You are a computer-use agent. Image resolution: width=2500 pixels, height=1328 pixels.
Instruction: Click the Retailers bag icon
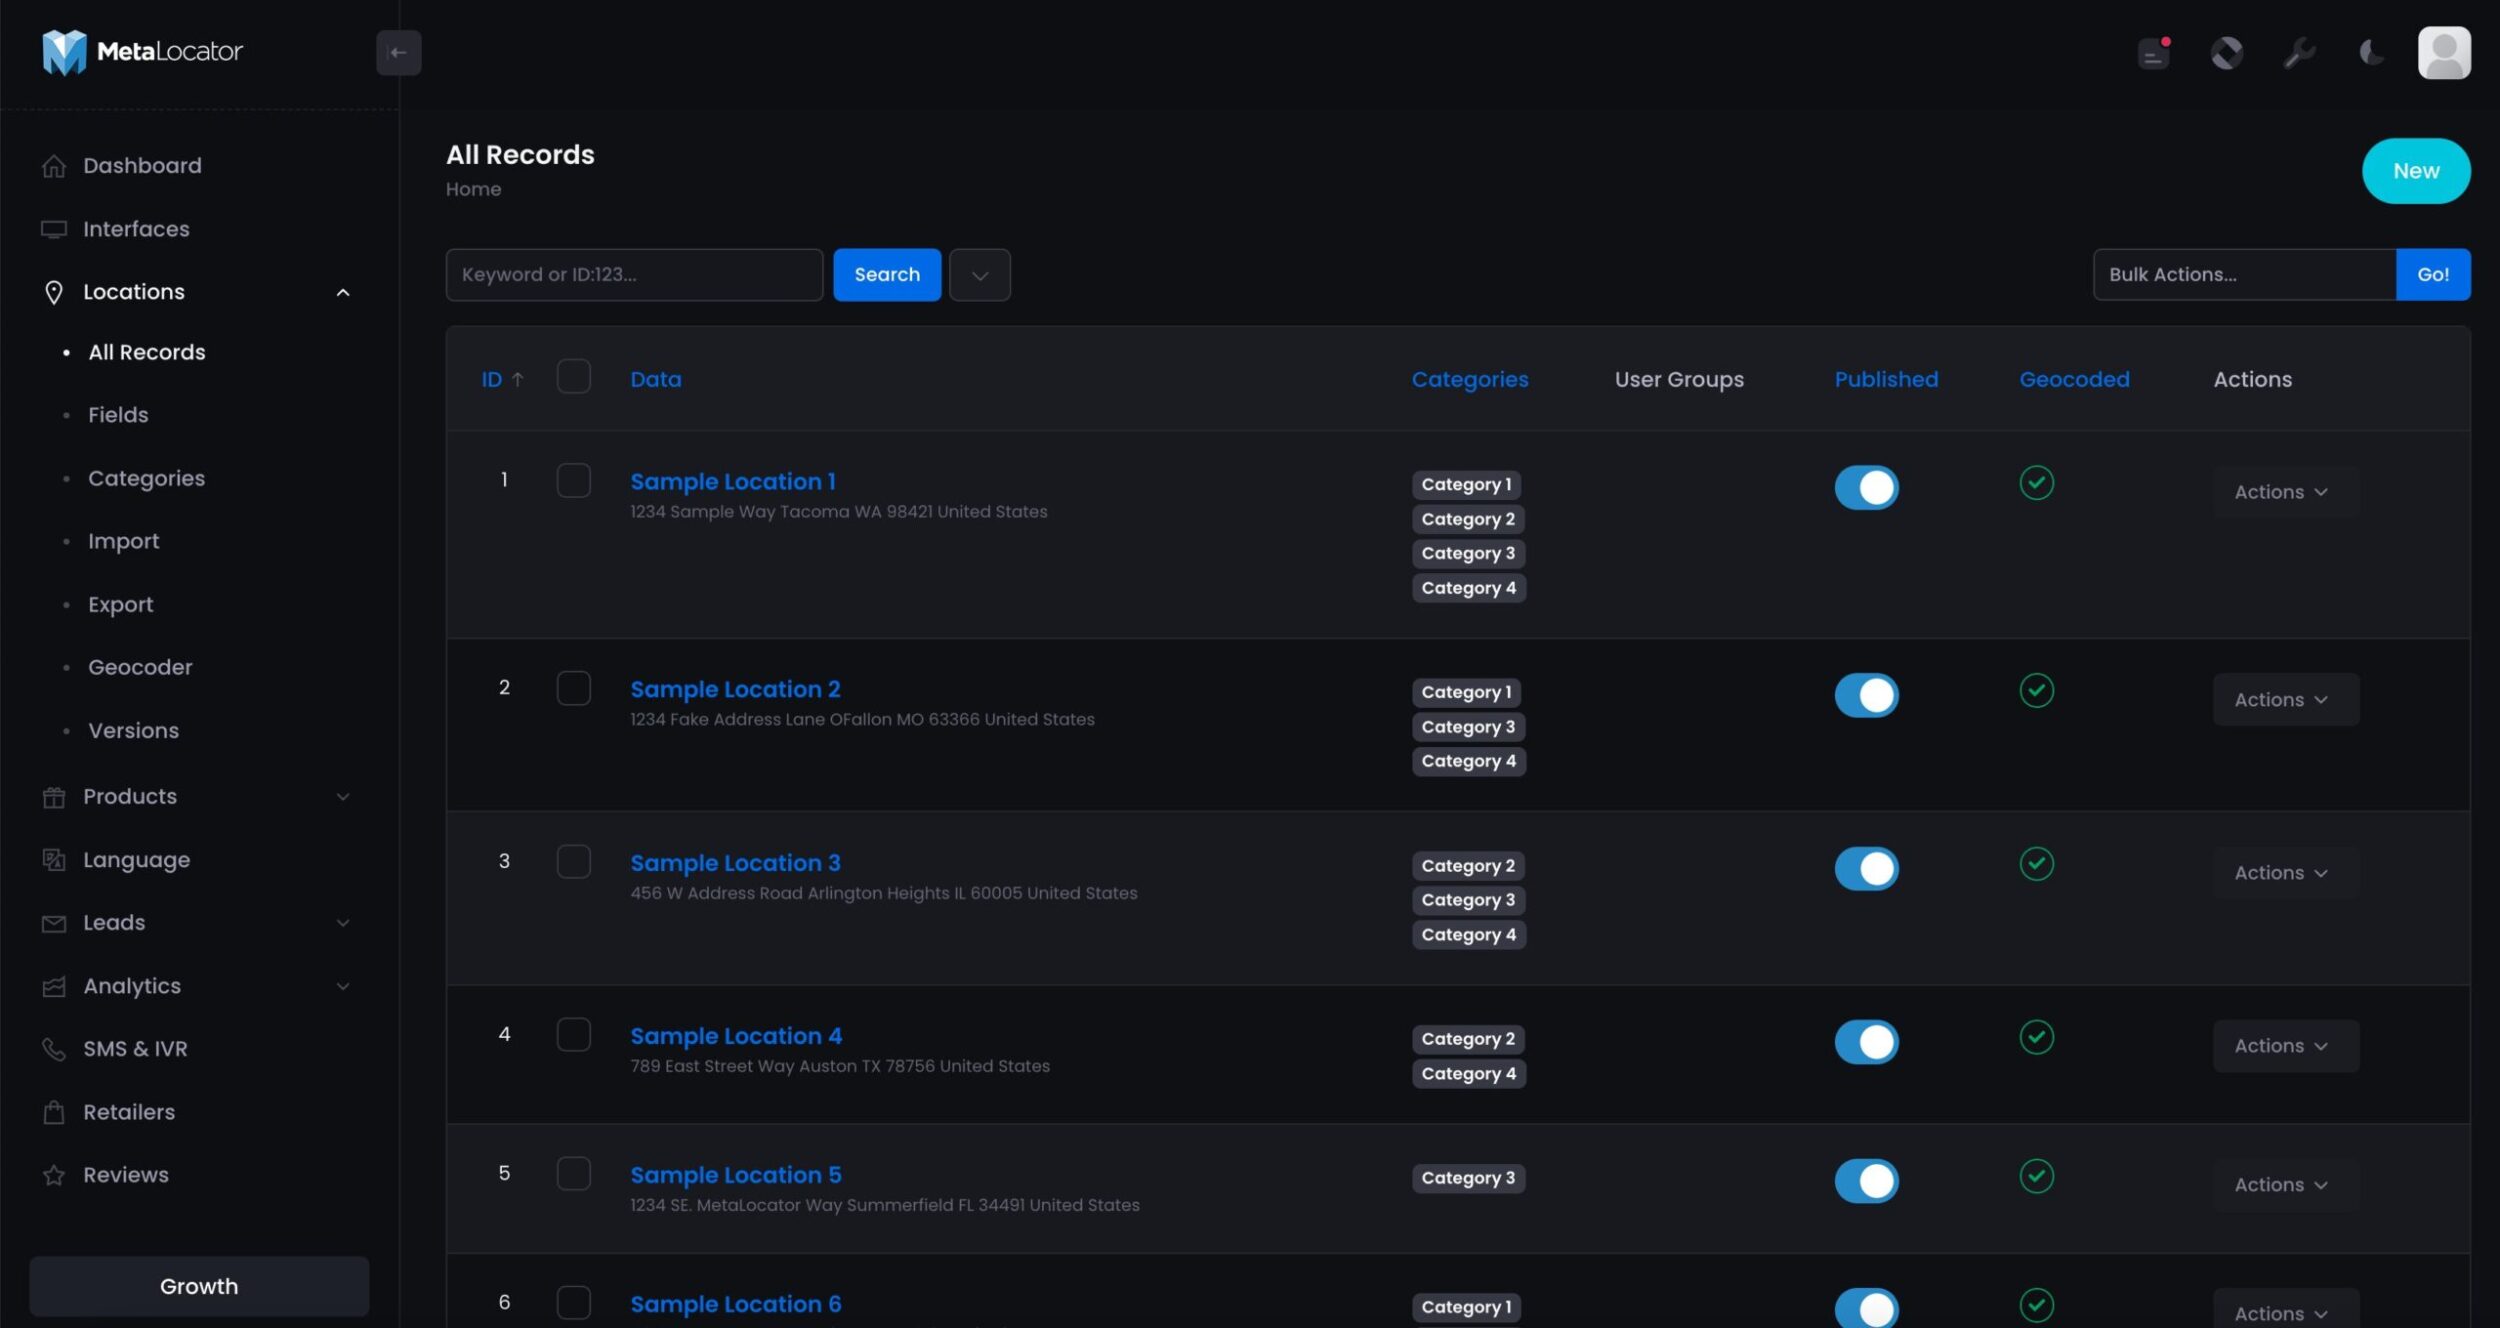tap(54, 1112)
